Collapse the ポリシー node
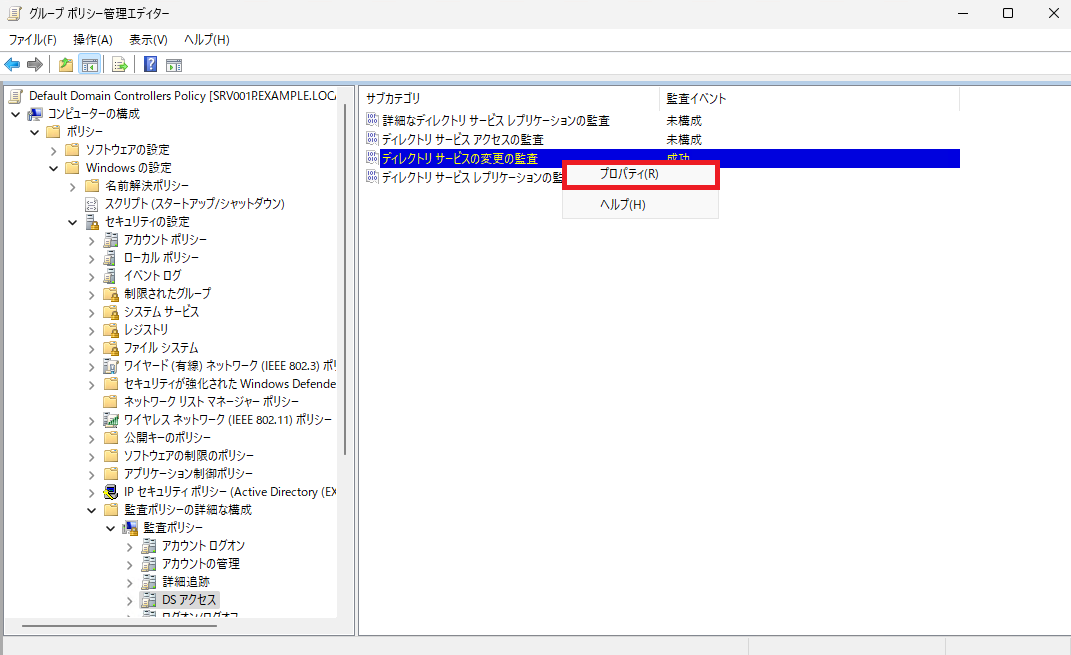The image size is (1071, 655). pos(35,132)
